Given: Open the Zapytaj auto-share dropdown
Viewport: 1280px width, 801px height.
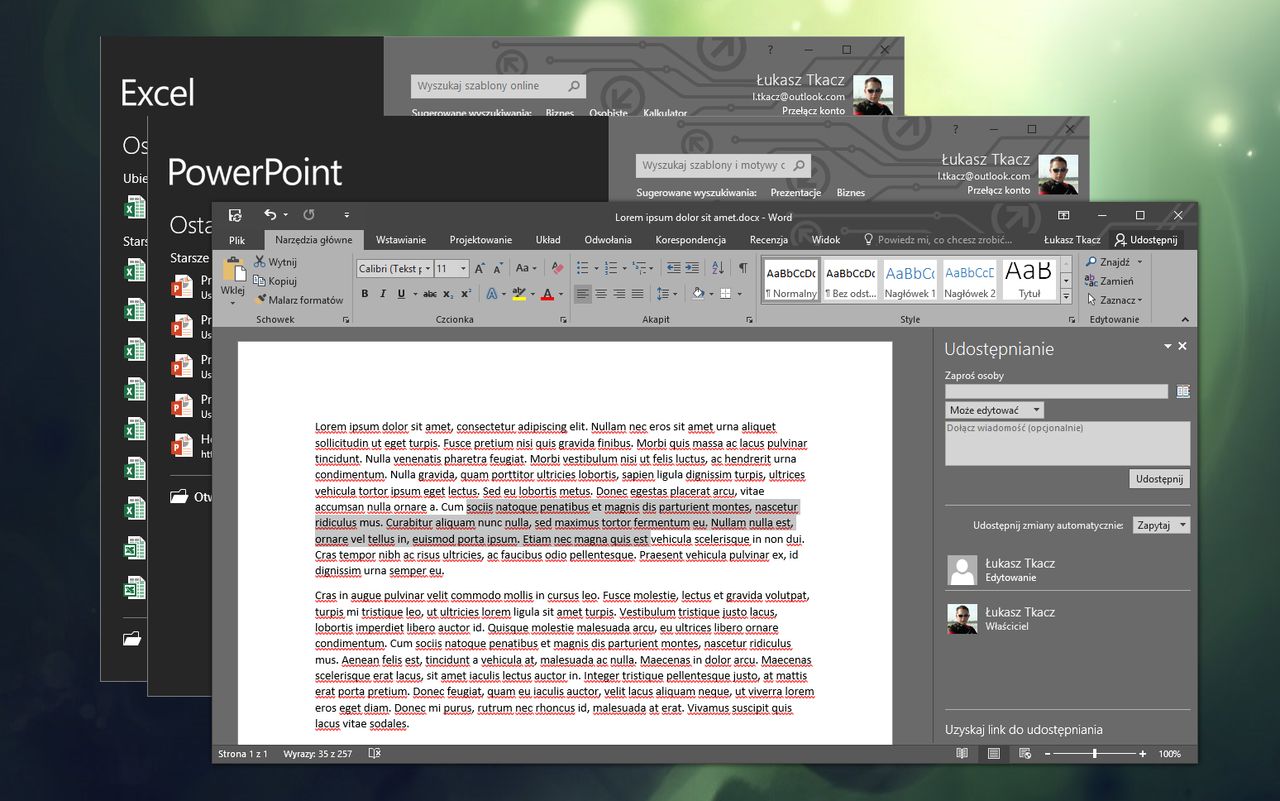Looking at the screenshot, I should click(1162, 525).
